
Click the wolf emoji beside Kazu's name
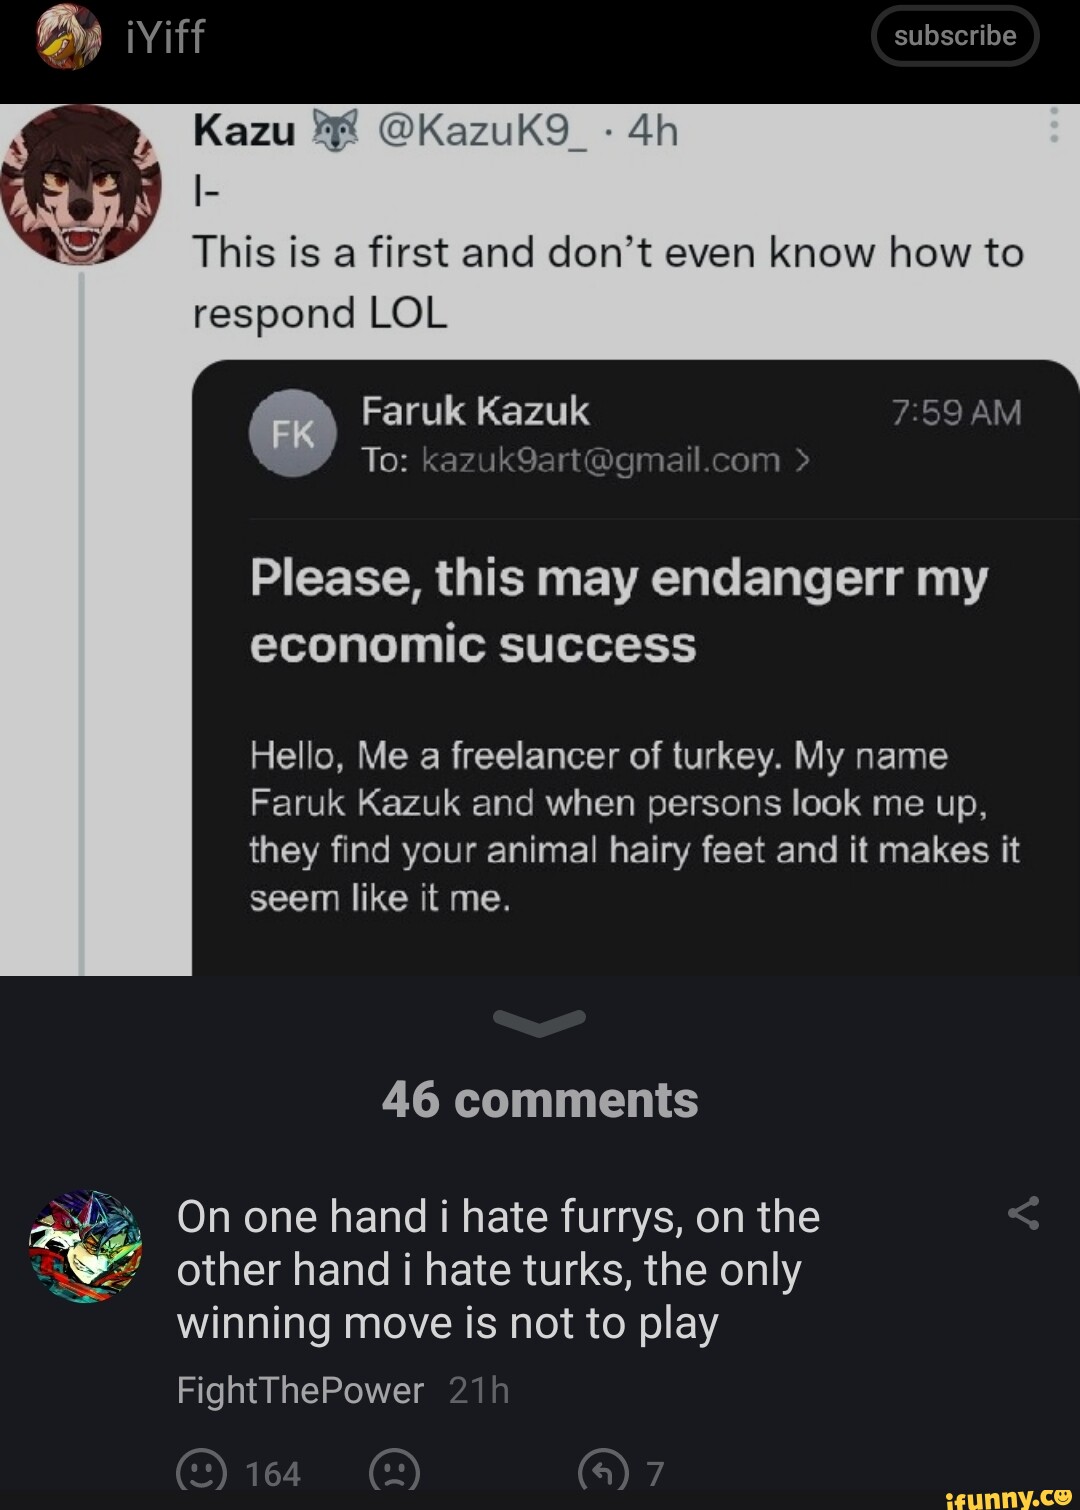coord(334,129)
